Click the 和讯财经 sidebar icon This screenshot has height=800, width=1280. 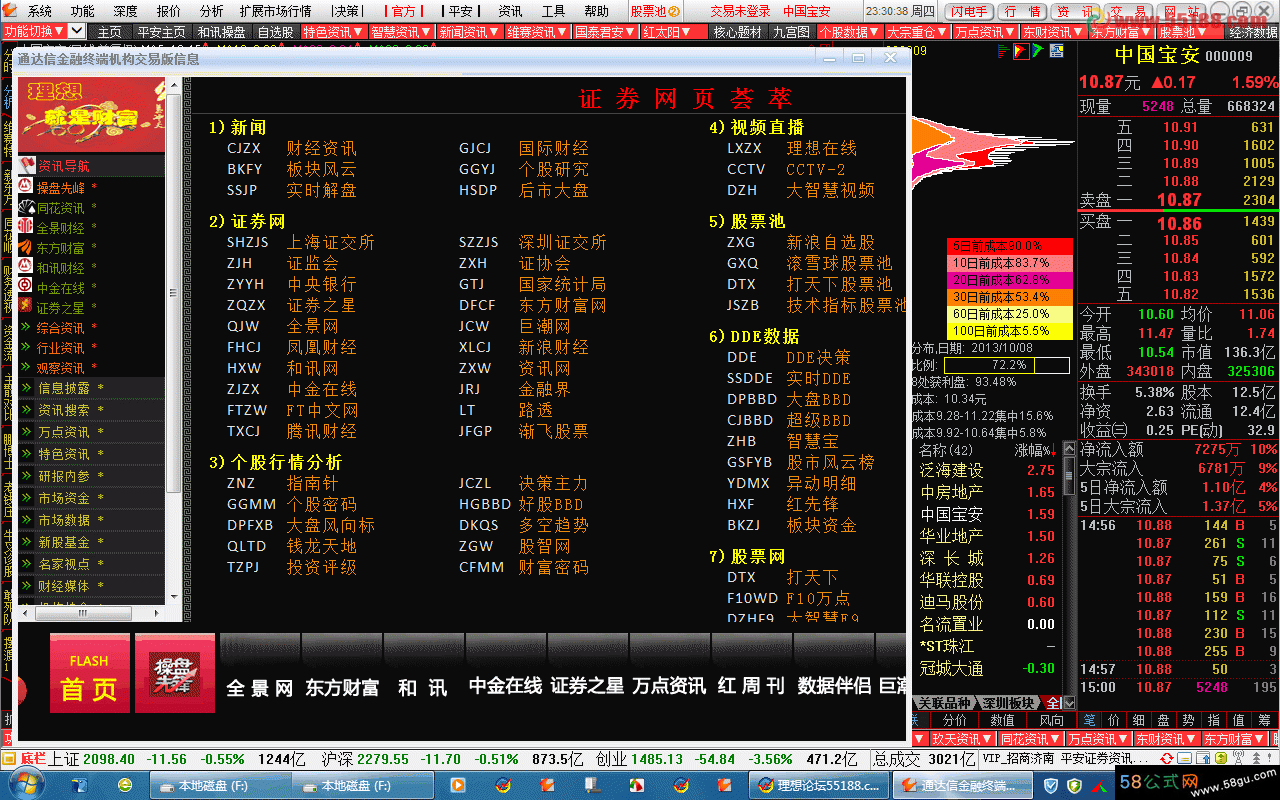click(x=27, y=267)
